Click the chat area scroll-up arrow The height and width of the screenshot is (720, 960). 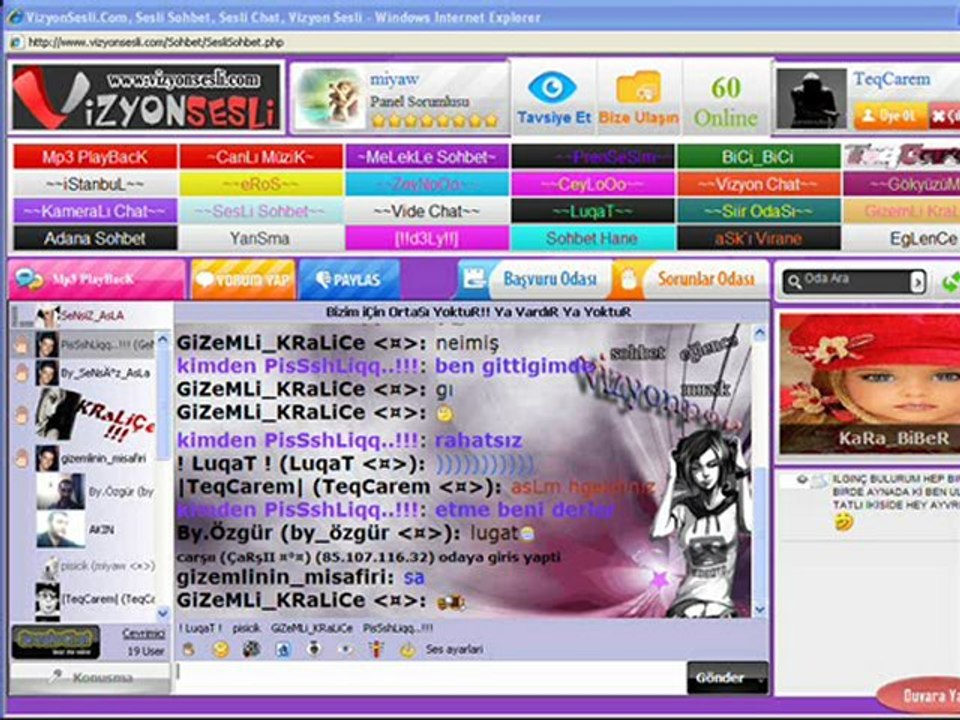[760, 333]
